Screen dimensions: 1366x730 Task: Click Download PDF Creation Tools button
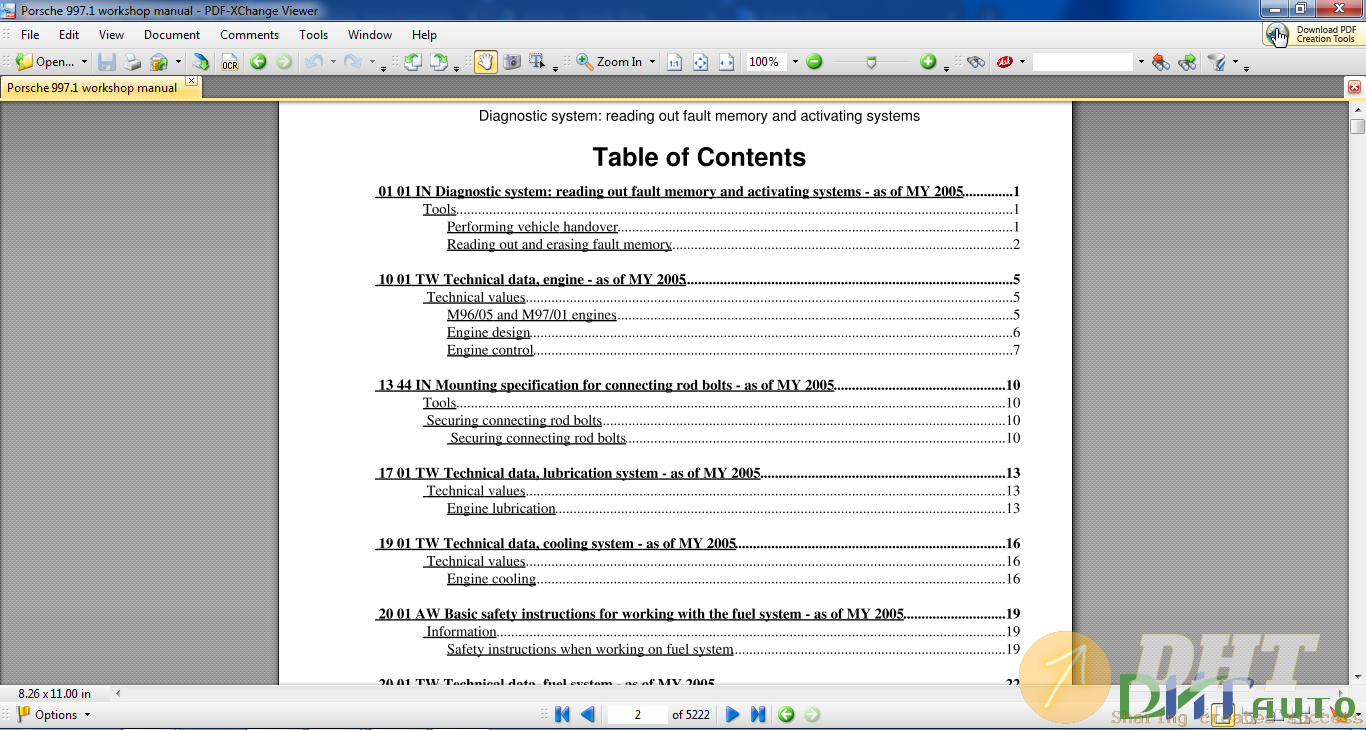[x=1313, y=34]
